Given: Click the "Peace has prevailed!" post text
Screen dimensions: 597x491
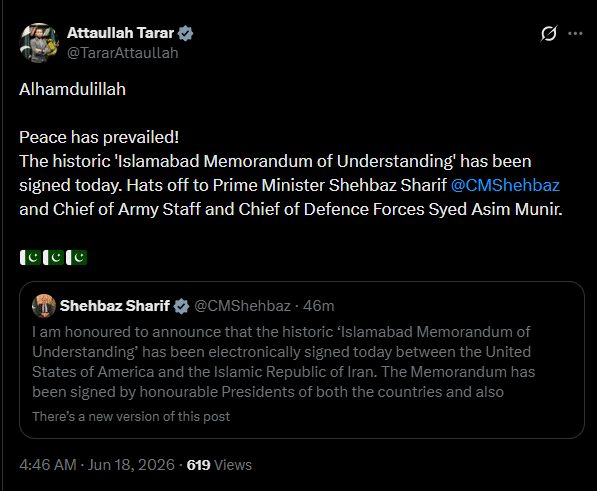Looking at the screenshot, I should coord(99,137).
